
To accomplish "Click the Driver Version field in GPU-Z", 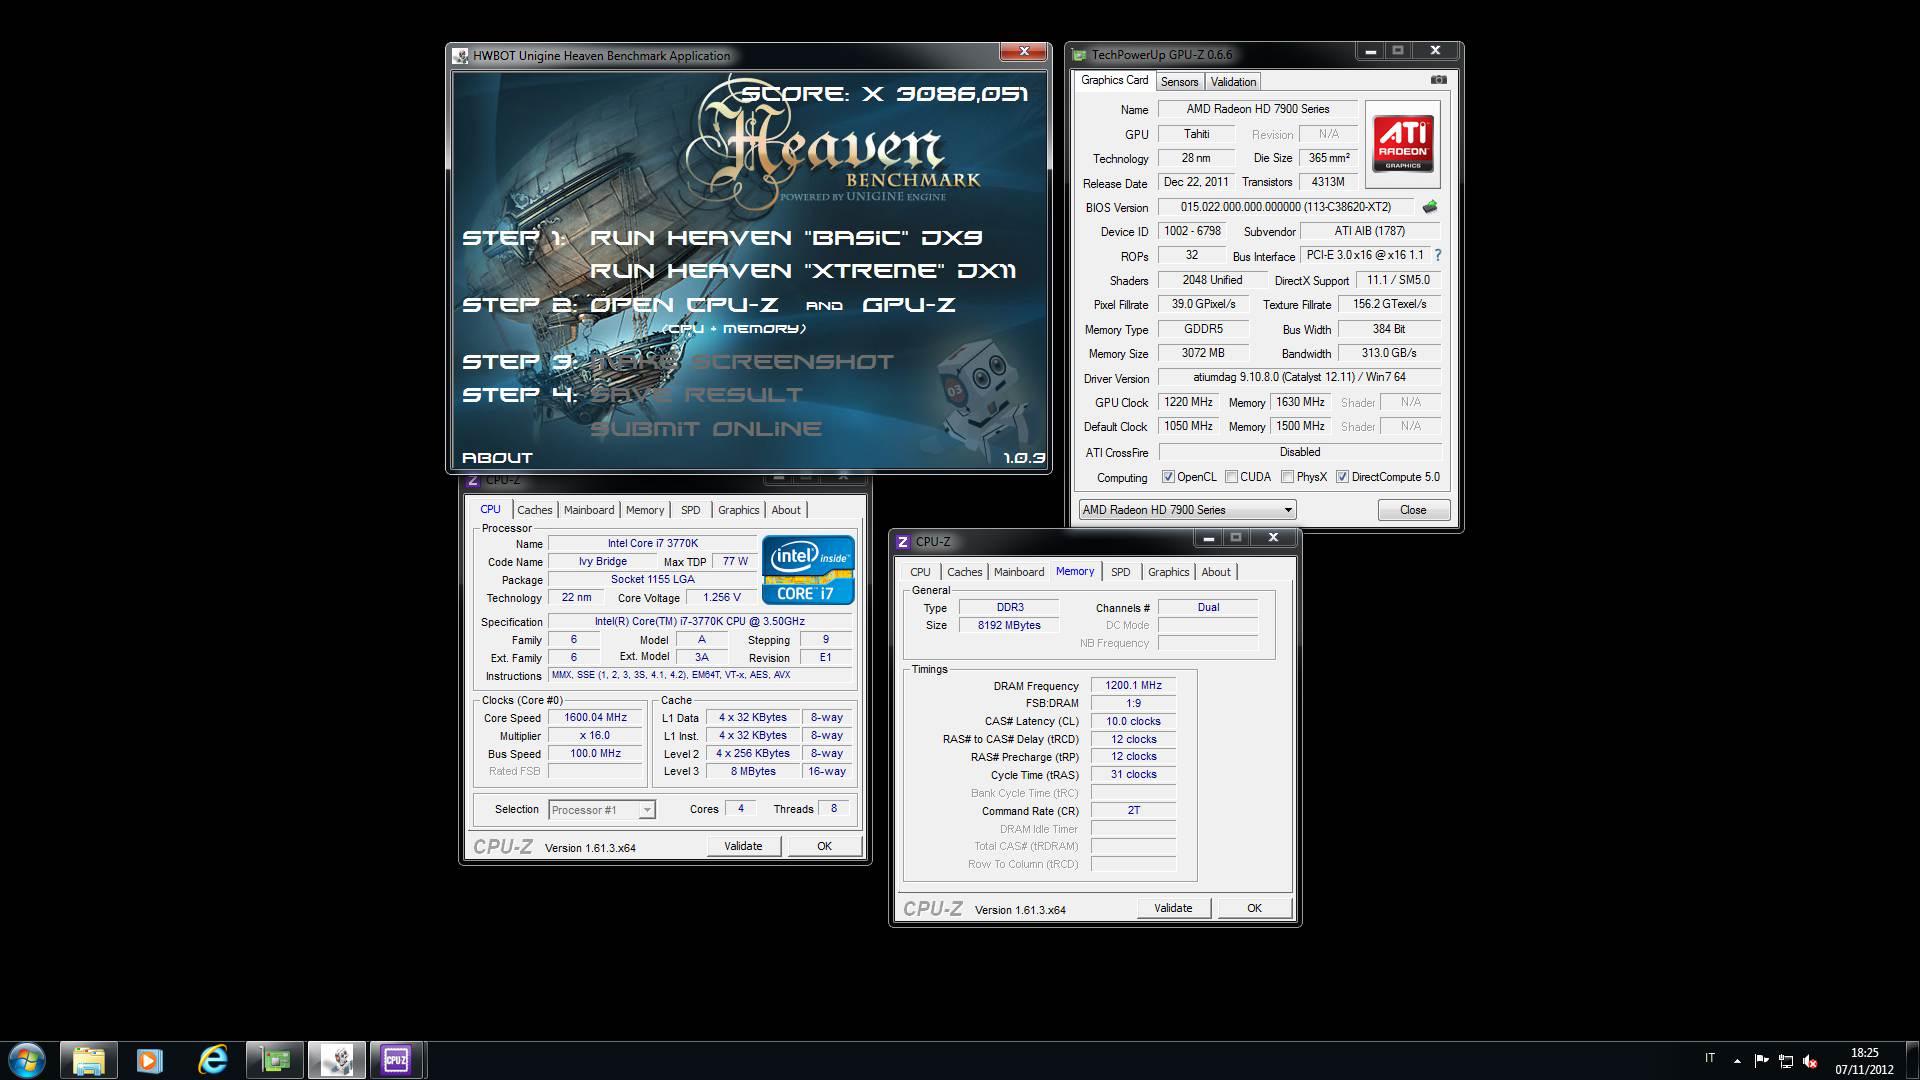I will 1299,377.
